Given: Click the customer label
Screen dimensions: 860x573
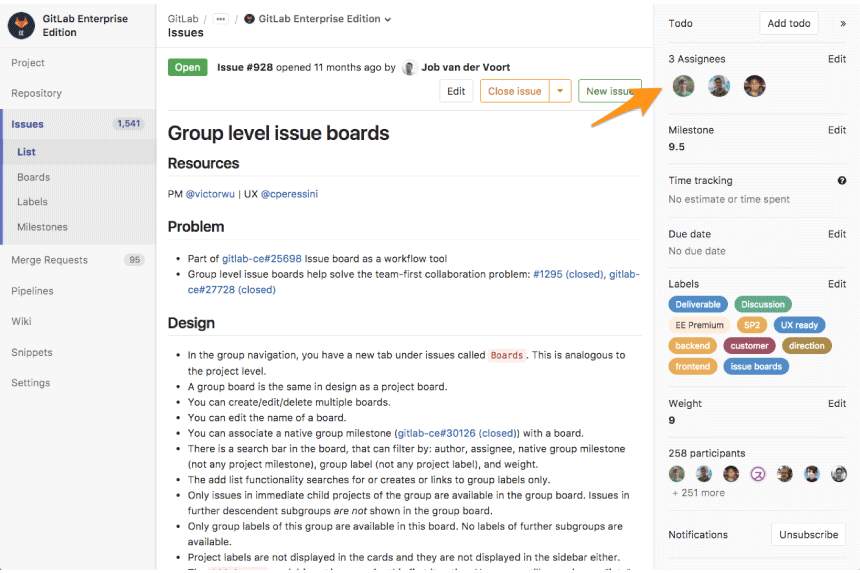Looking at the screenshot, I should (x=749, y=346).
